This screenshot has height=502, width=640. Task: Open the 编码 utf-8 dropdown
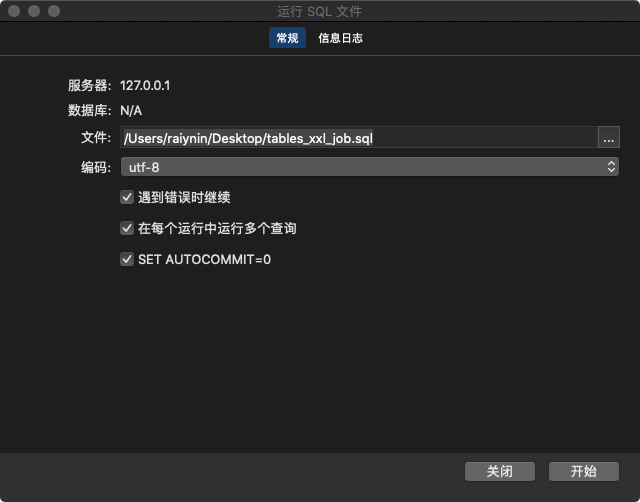[x=370, y=167]
